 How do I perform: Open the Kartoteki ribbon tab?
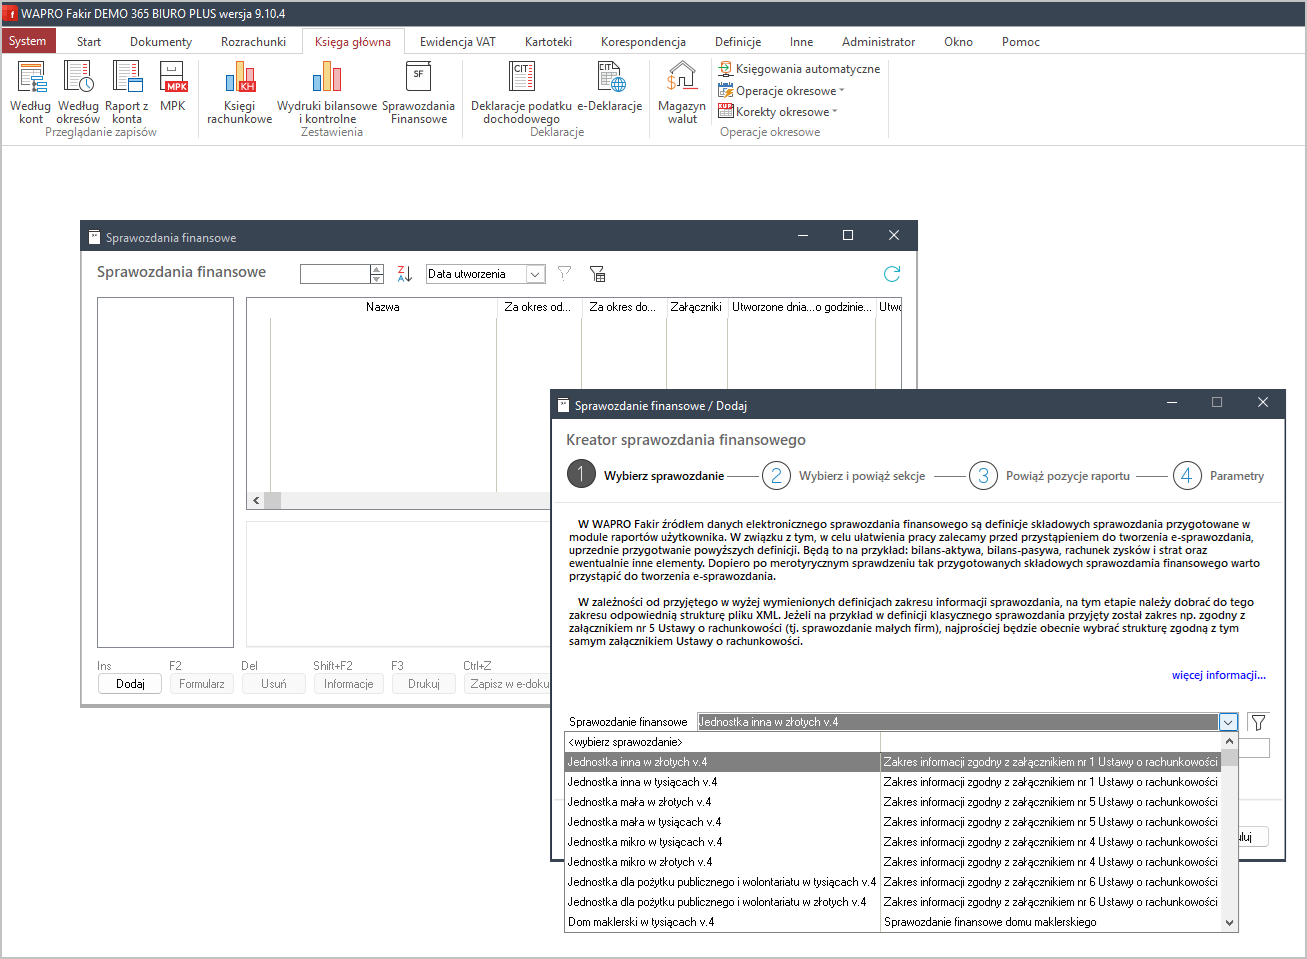click(x=548, y=42)
